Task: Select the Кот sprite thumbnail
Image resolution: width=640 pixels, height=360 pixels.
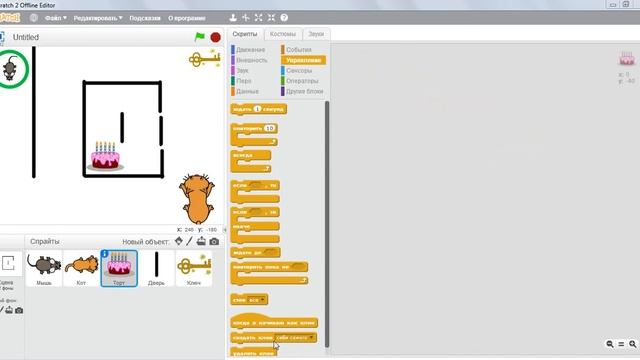Action: [x=81, y=268]
